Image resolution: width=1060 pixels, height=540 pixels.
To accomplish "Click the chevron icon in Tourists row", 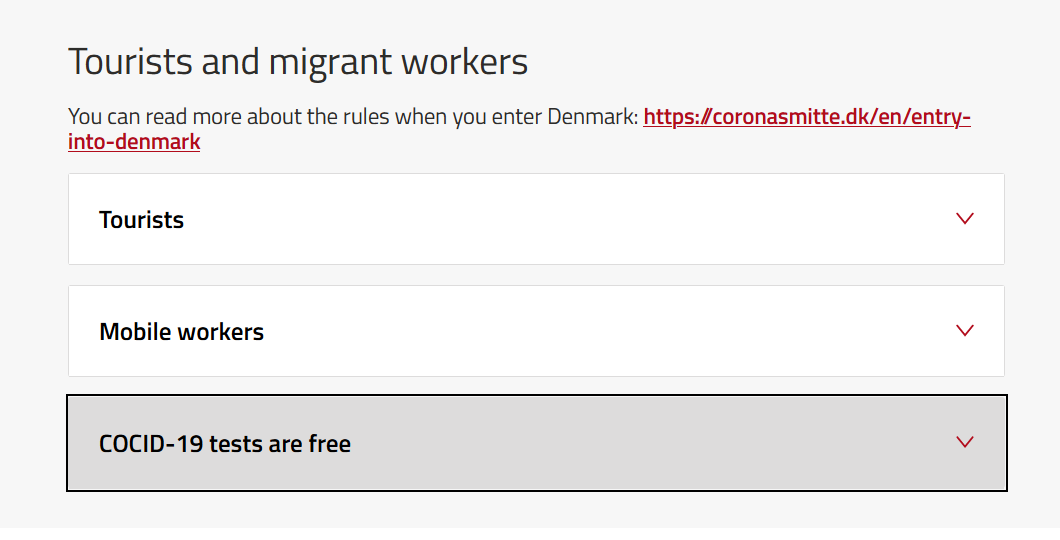I will click(965, 218).
